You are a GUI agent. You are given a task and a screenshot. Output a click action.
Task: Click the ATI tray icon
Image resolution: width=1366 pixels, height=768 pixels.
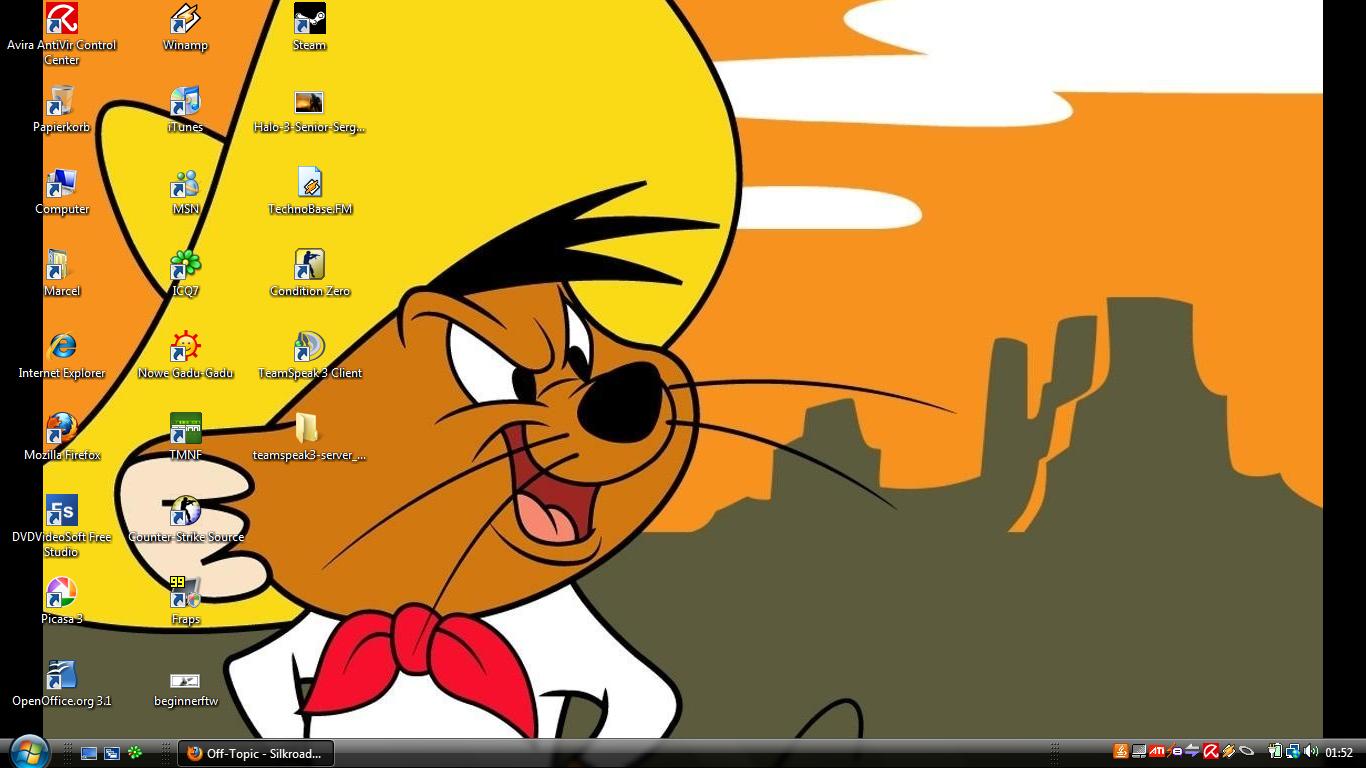(1156, 752)
